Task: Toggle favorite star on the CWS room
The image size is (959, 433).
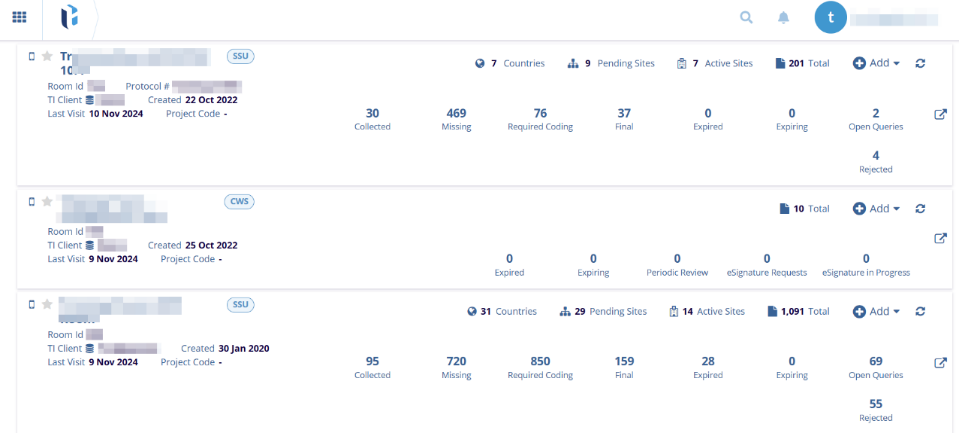Action: coord(46,201)
